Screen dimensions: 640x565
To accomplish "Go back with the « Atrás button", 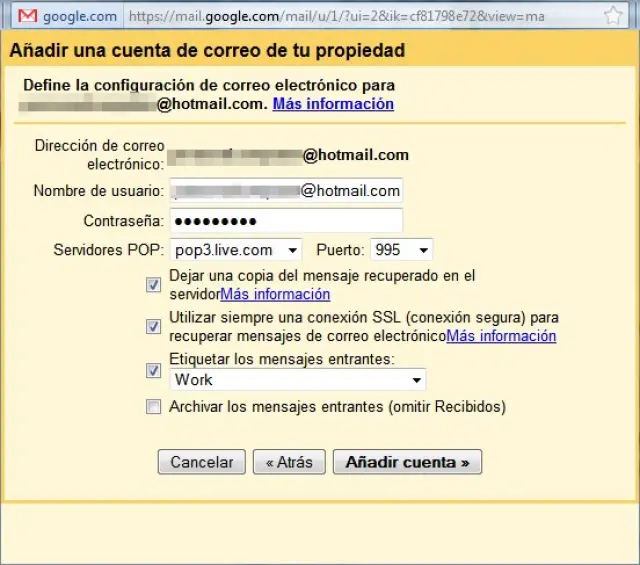I will (289, 462).
